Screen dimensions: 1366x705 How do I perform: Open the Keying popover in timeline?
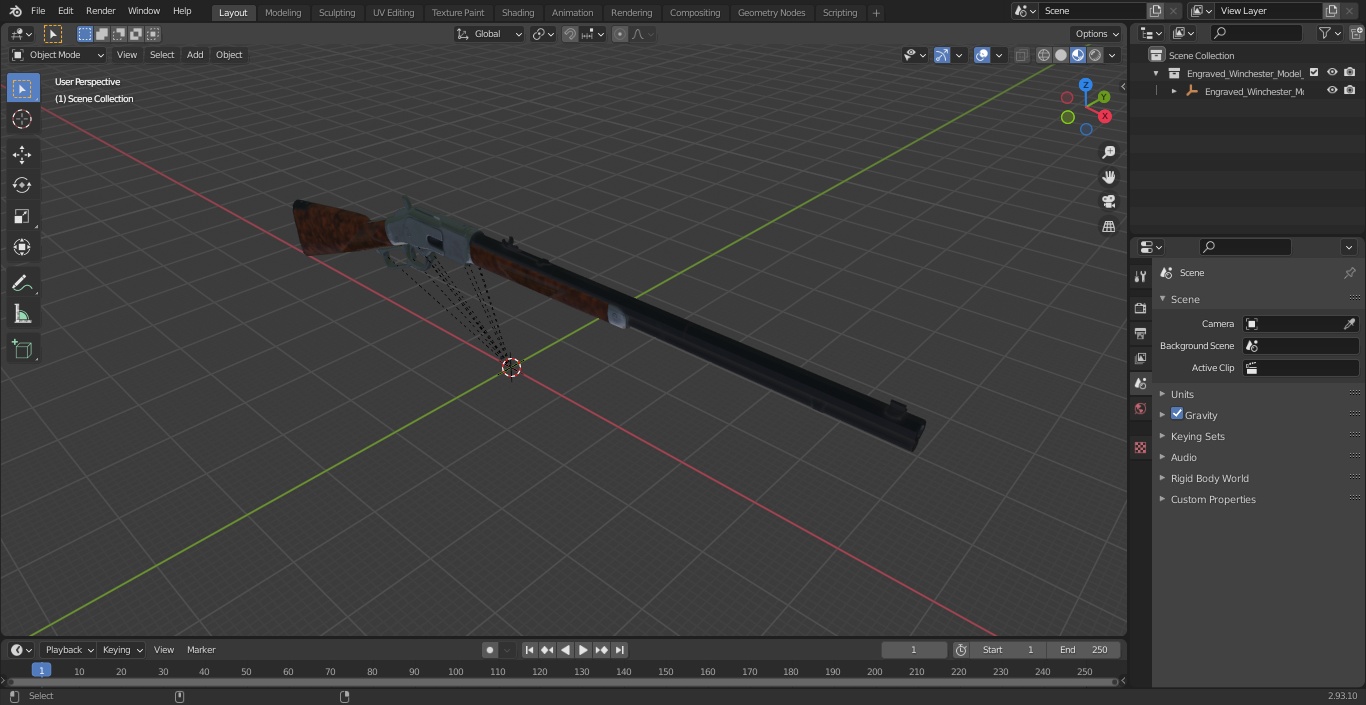pyautogui.click(x=122, y=650)
